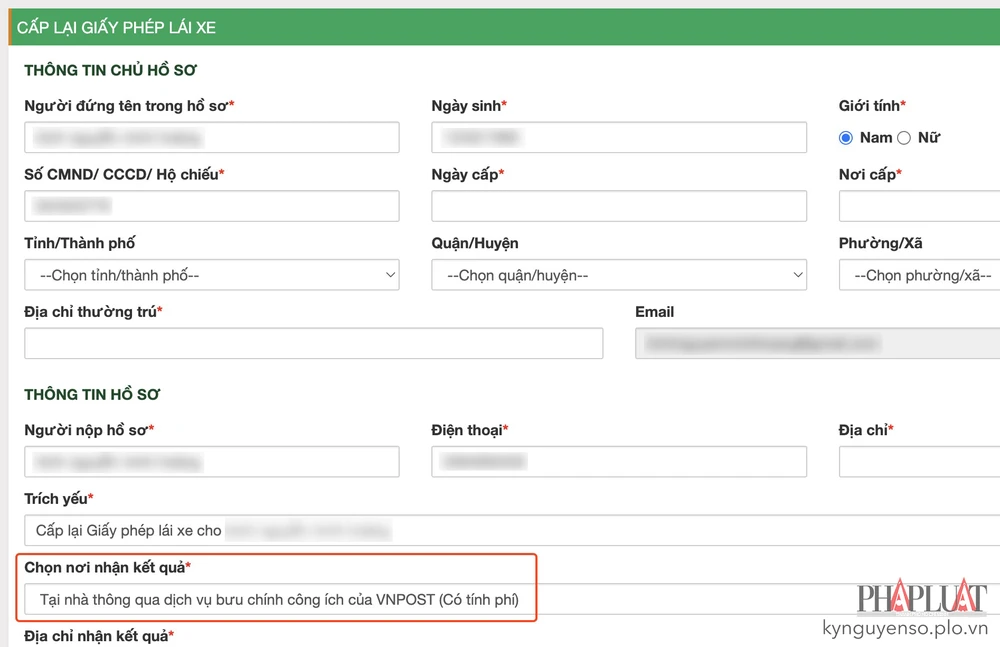Focus the Địa chỉ field under Thông tin hồ sơ

[918, 461]
